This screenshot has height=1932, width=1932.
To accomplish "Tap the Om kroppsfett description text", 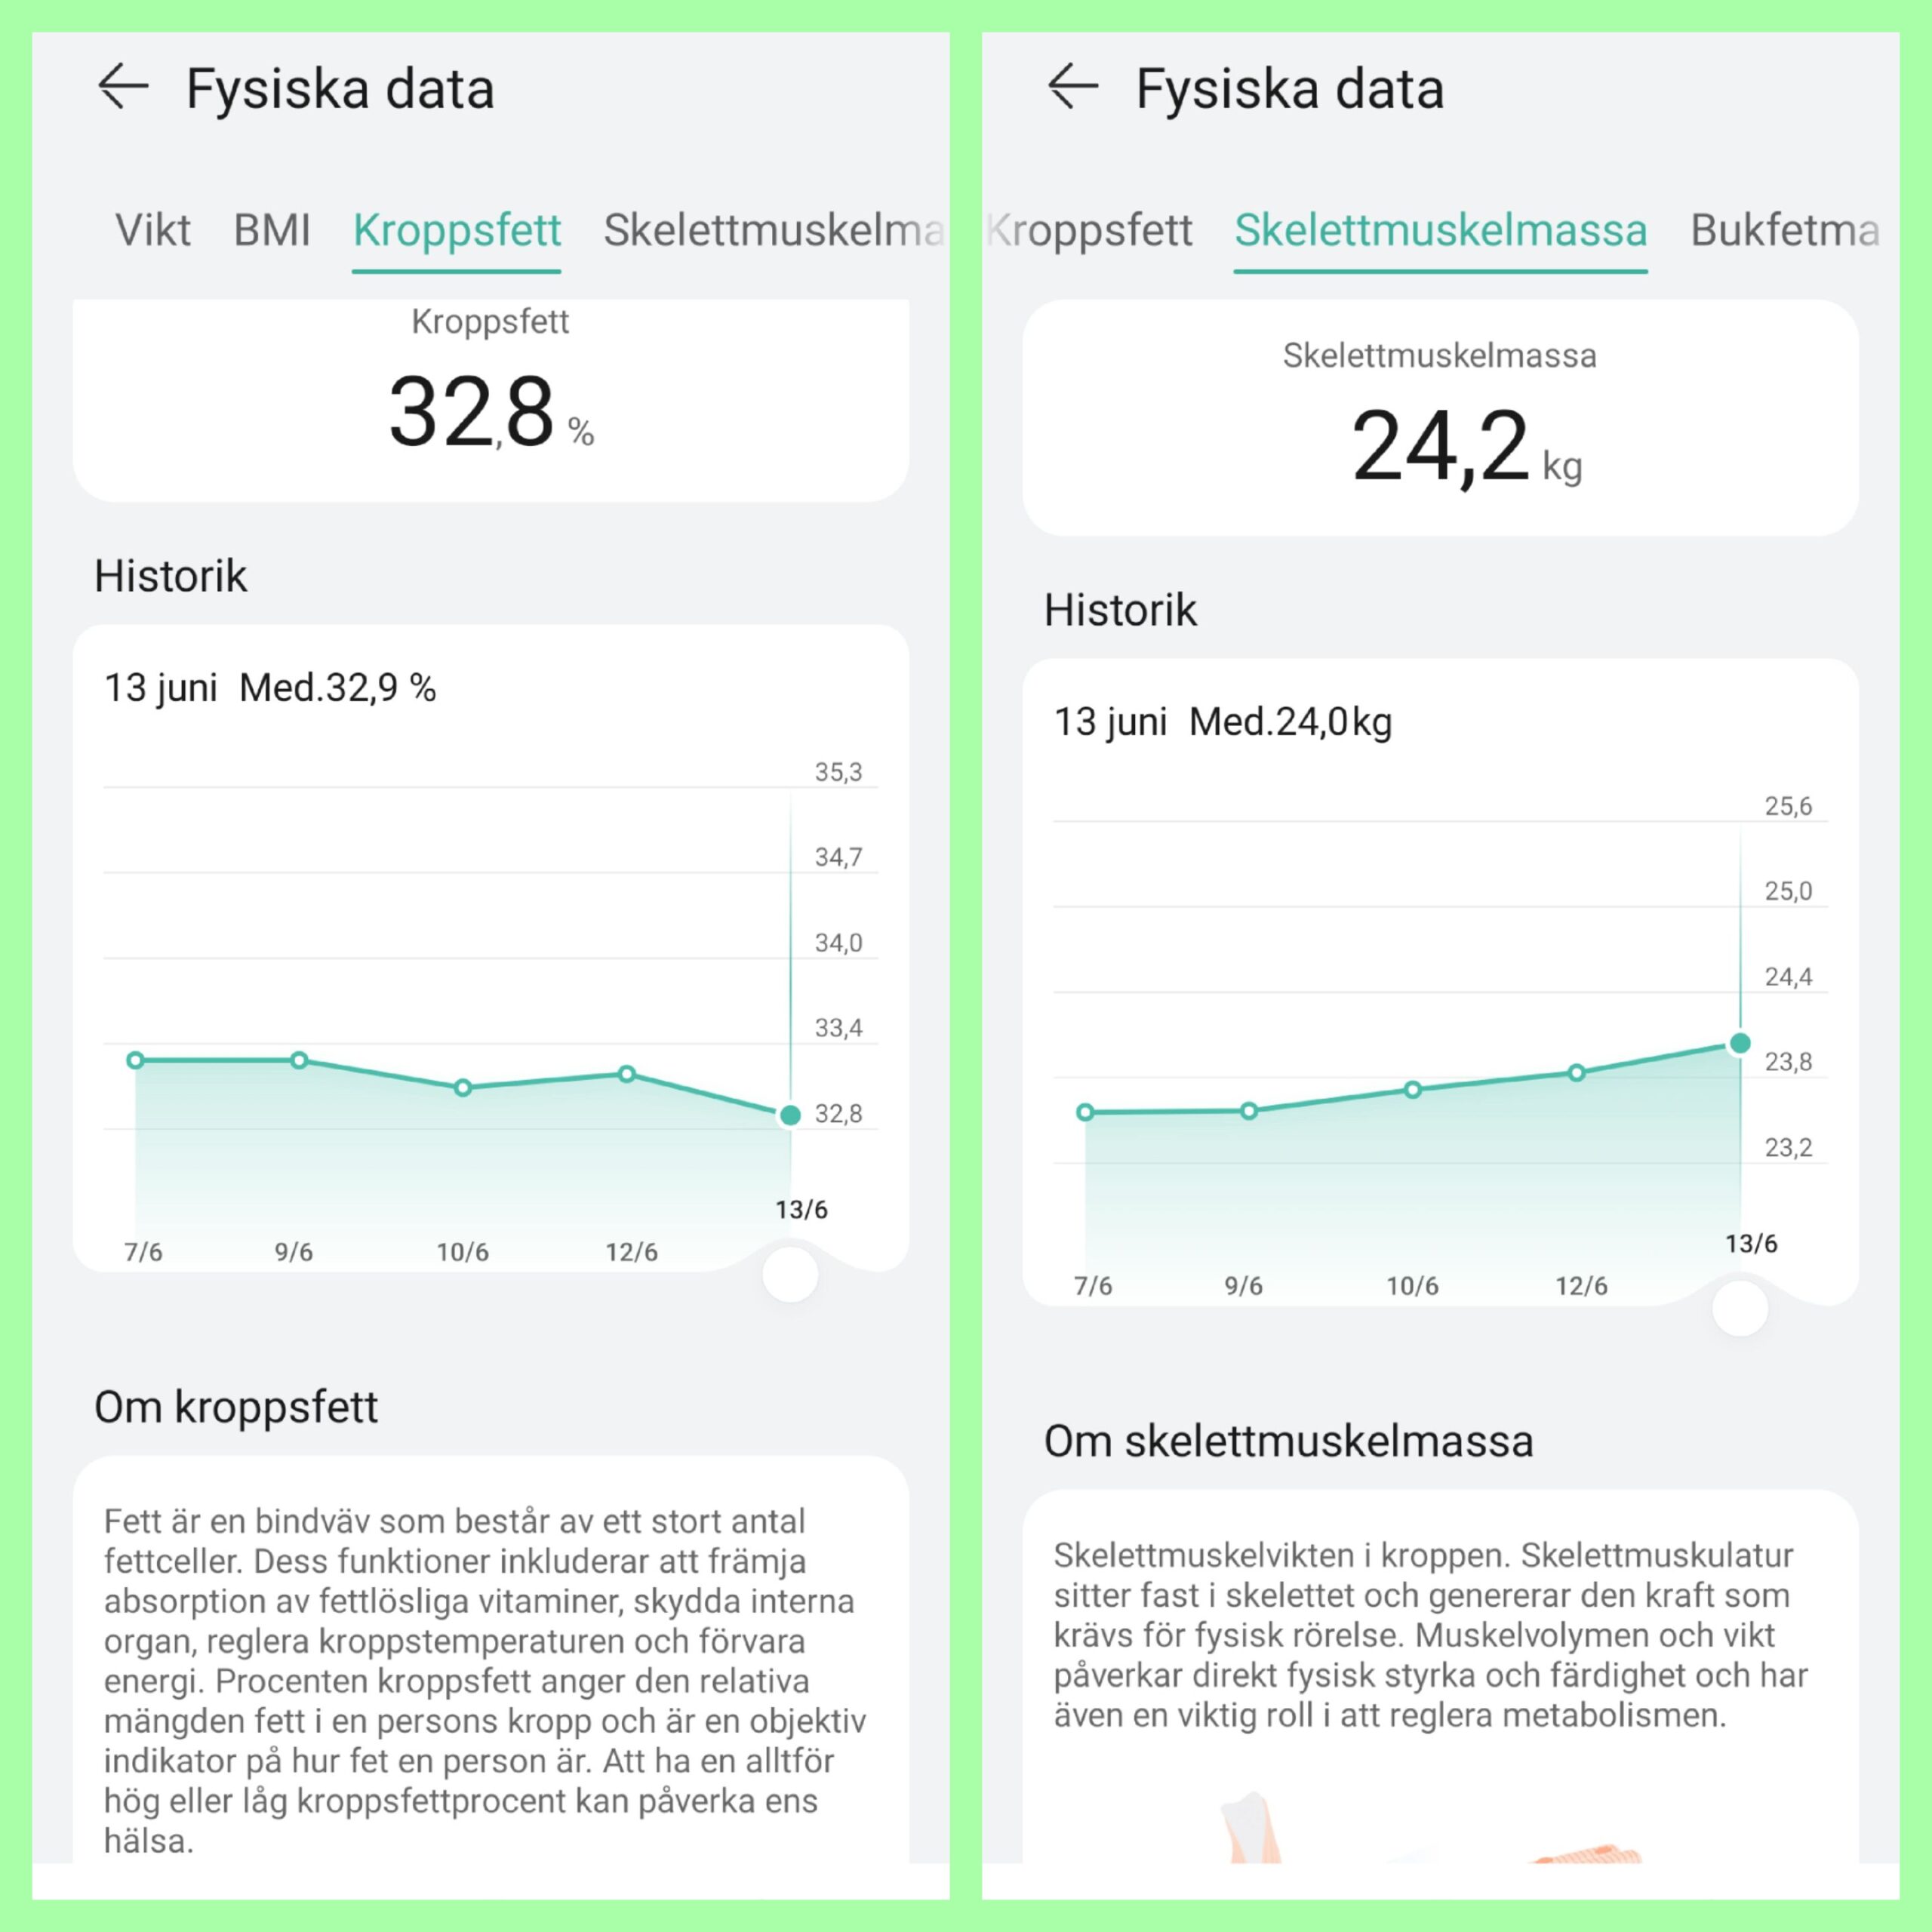I will coord(485,1680).
